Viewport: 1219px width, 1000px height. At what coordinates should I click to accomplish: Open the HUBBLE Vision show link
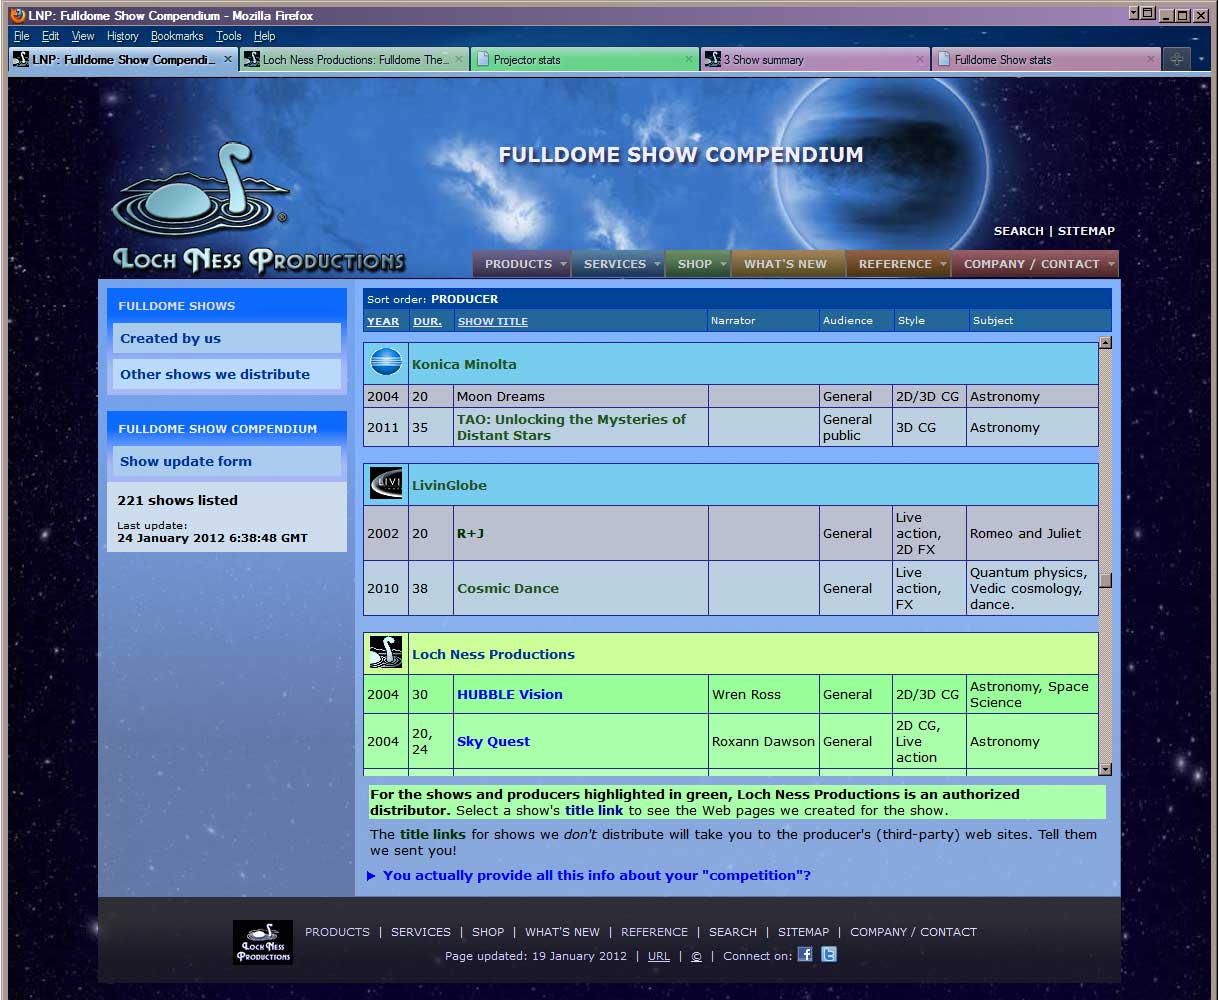[510, 694]
